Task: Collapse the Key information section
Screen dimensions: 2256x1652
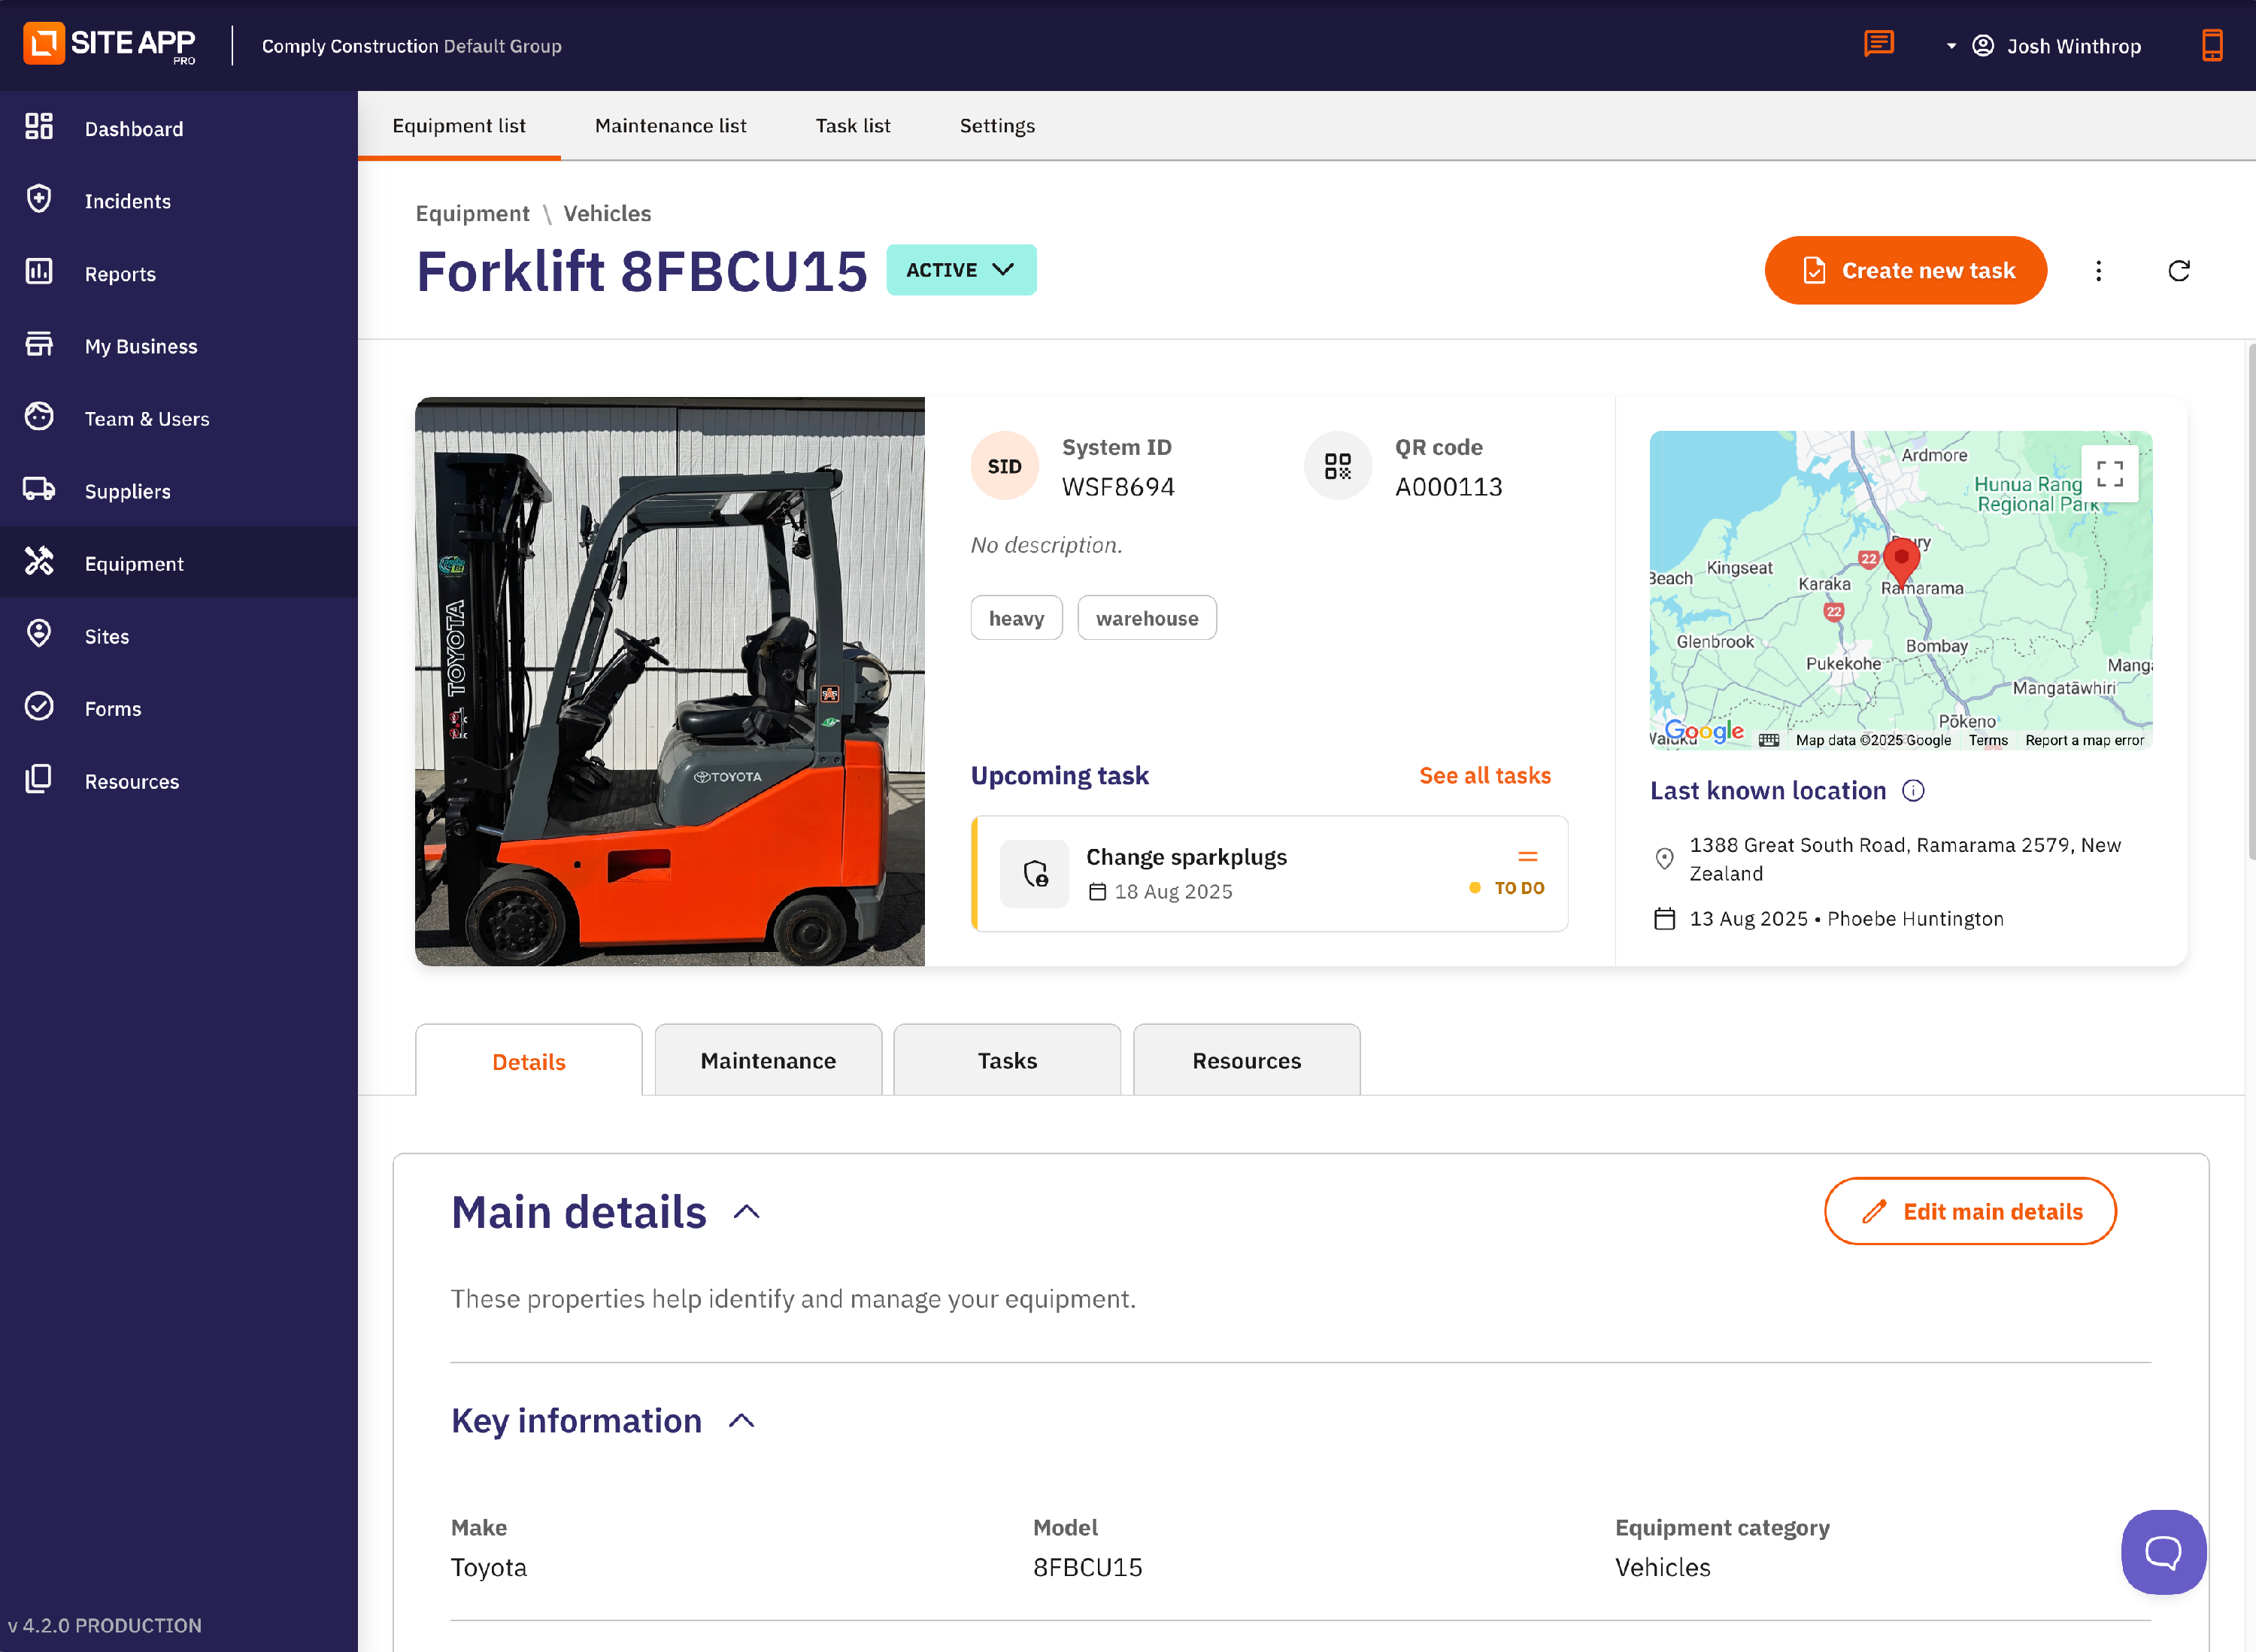Action: coord(742,1421)
